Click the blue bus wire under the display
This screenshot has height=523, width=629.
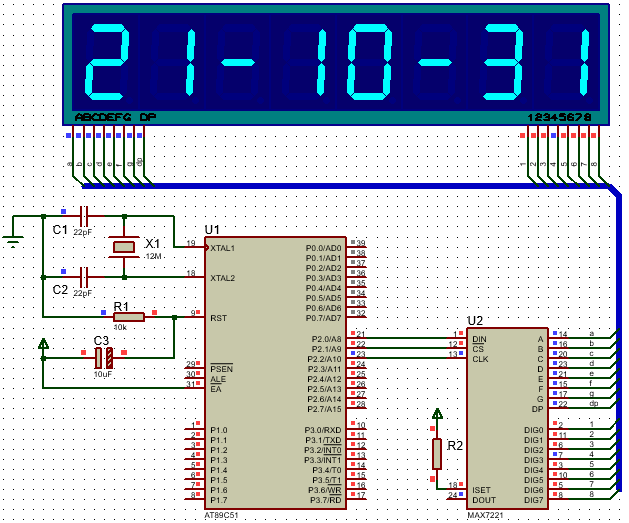(345, 186)
